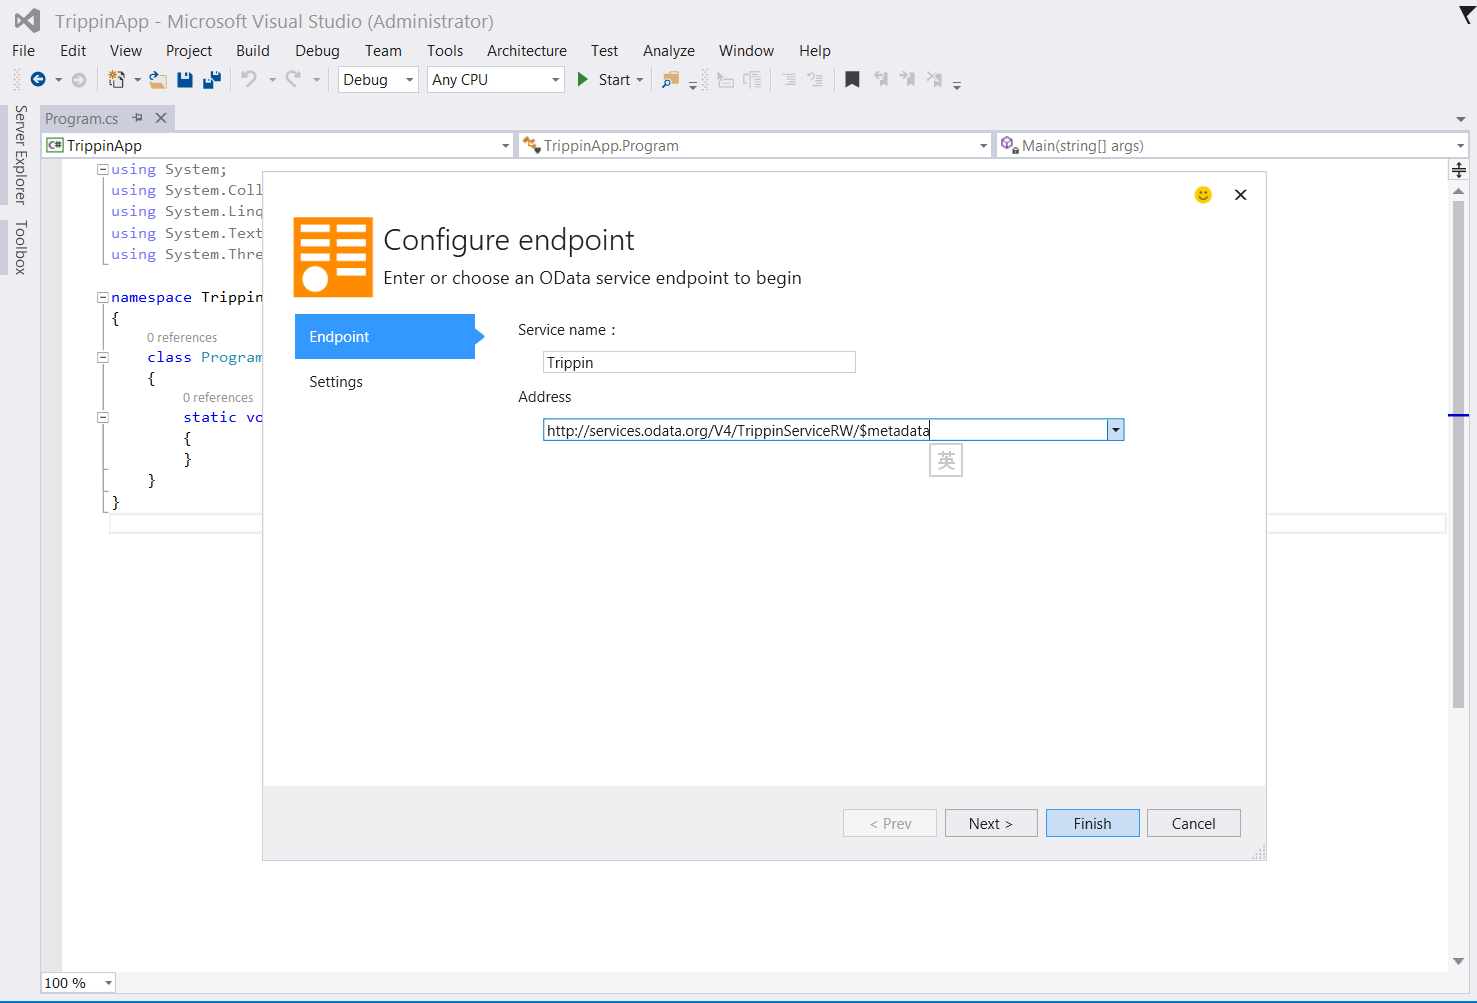The width and height of the screenshot is (1477, 1003).
Task: Close the Program.cs tab
Action: [161, 118]
